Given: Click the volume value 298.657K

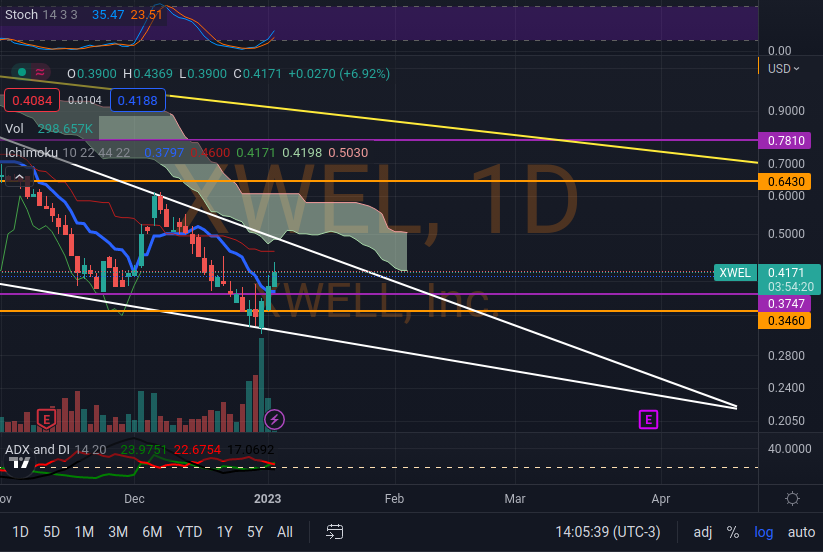Looking at the screenshot, I should (65, 129).
